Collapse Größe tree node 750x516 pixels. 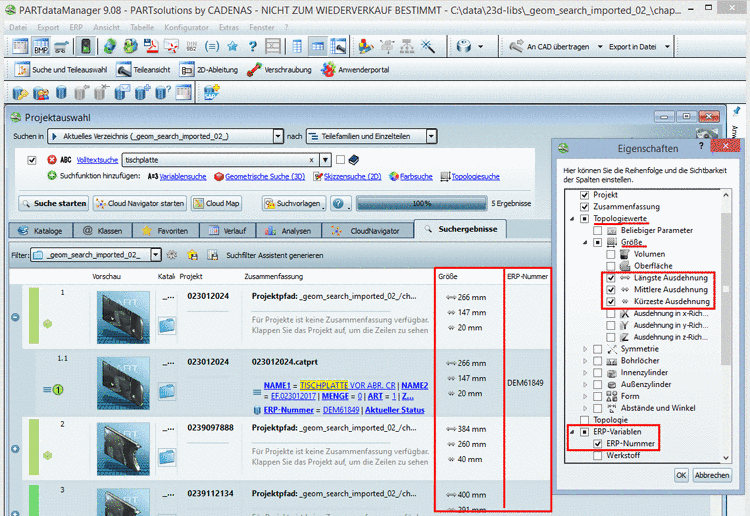585,242
